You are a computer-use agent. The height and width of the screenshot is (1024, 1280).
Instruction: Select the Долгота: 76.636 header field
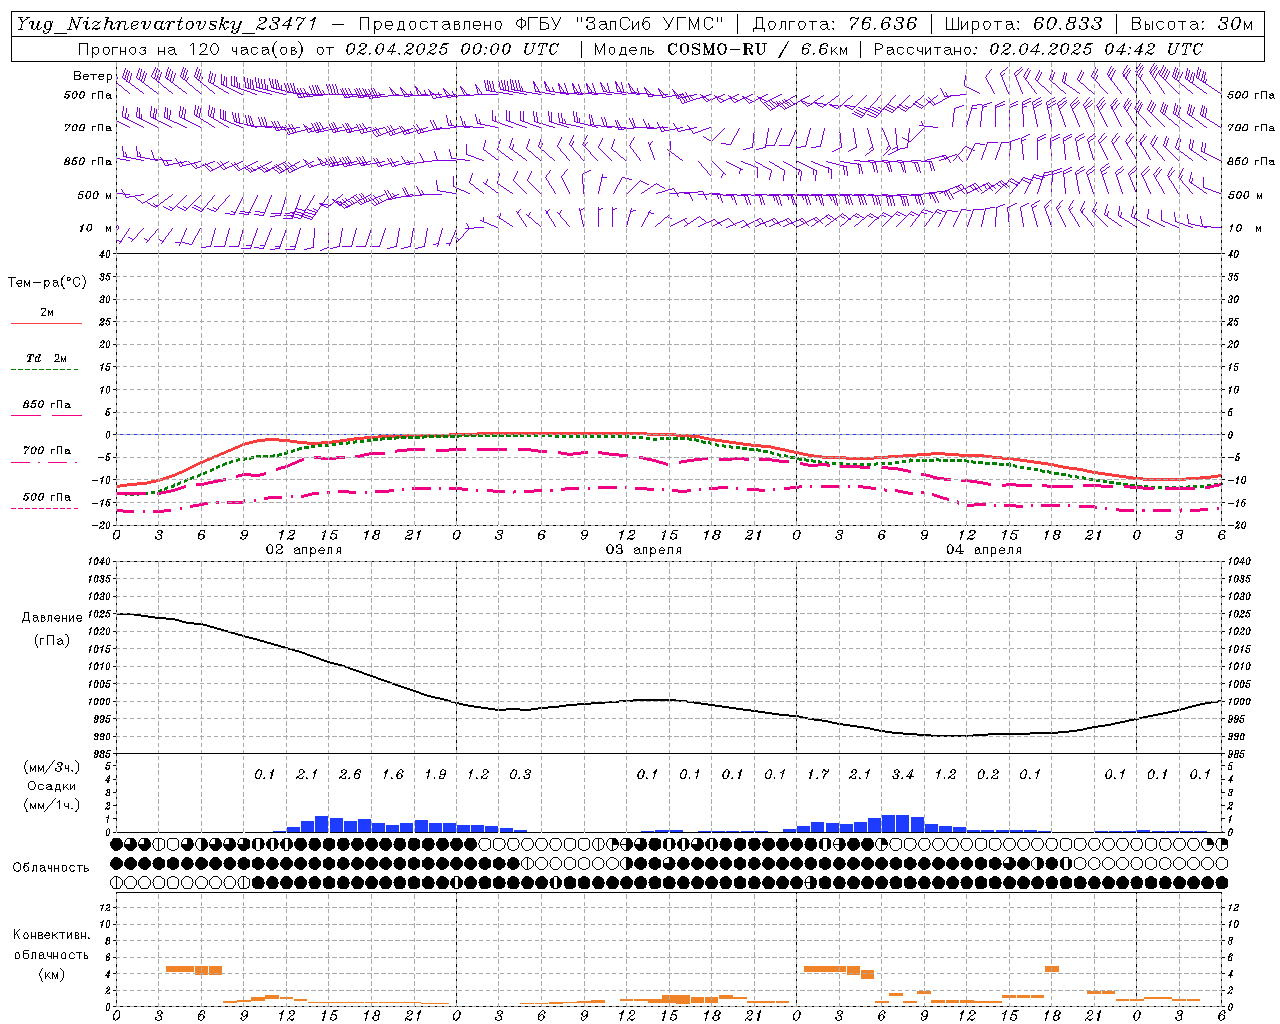pyautogui.click(x=834, y=24)
